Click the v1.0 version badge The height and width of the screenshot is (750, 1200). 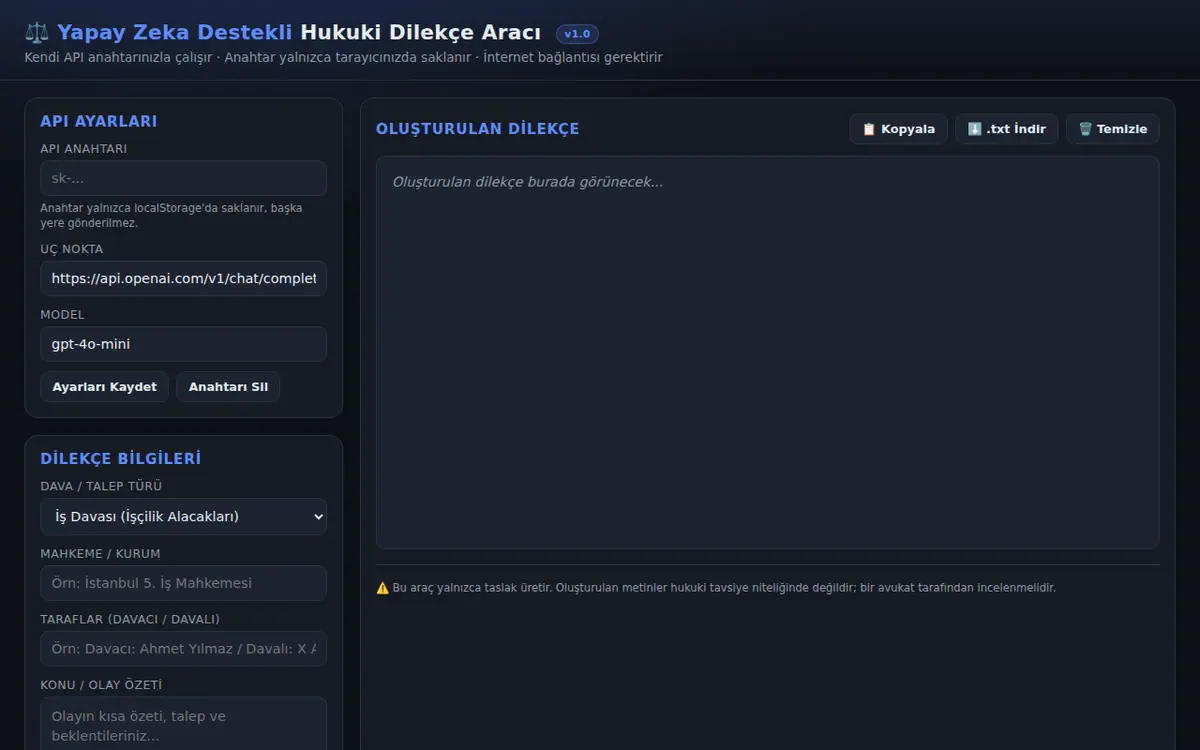coord(577,34)
